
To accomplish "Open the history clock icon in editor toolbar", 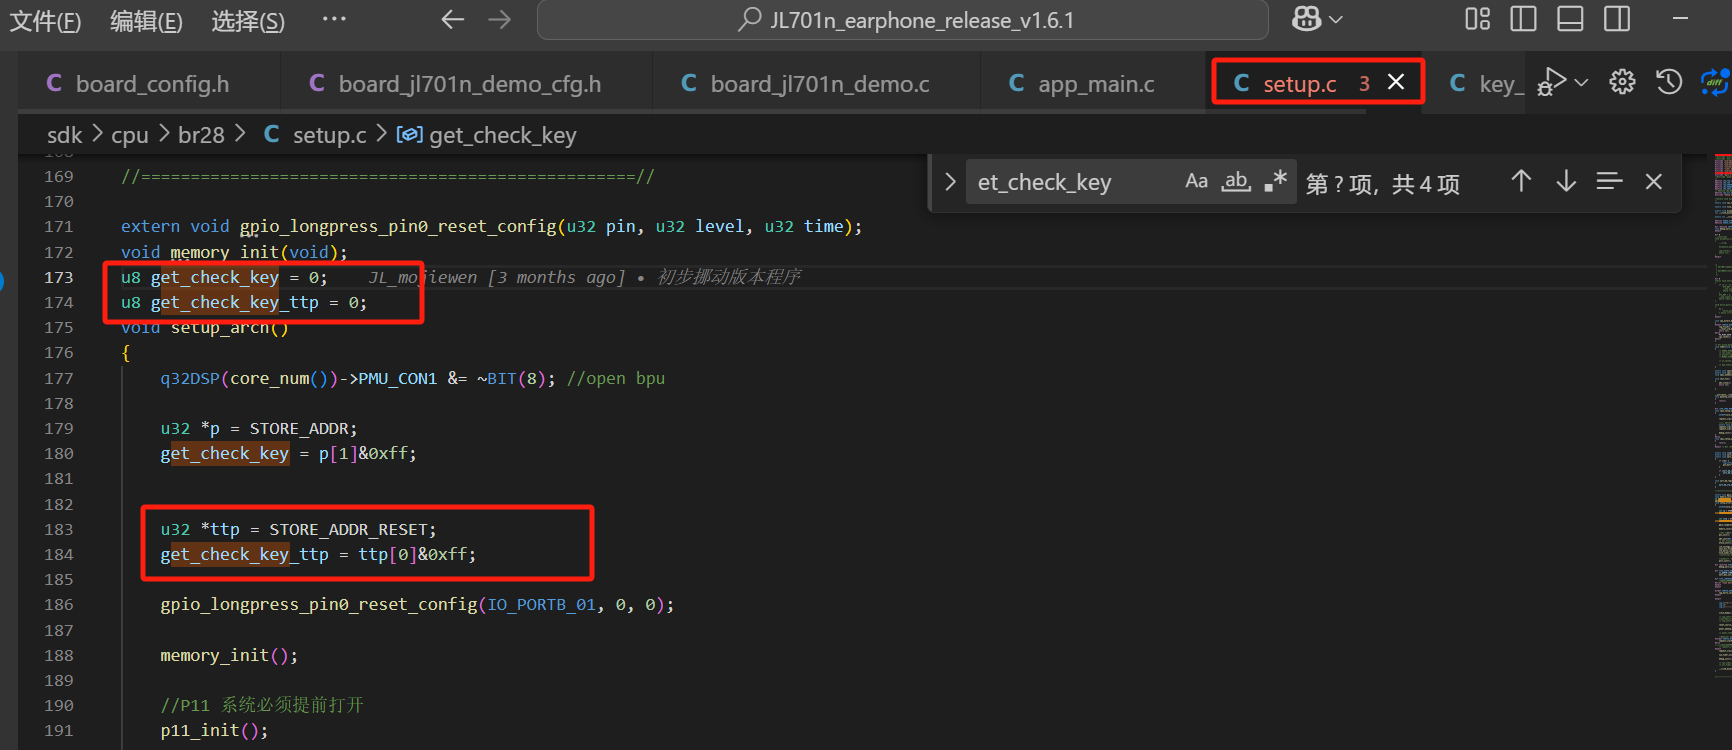I will 1669,82.
